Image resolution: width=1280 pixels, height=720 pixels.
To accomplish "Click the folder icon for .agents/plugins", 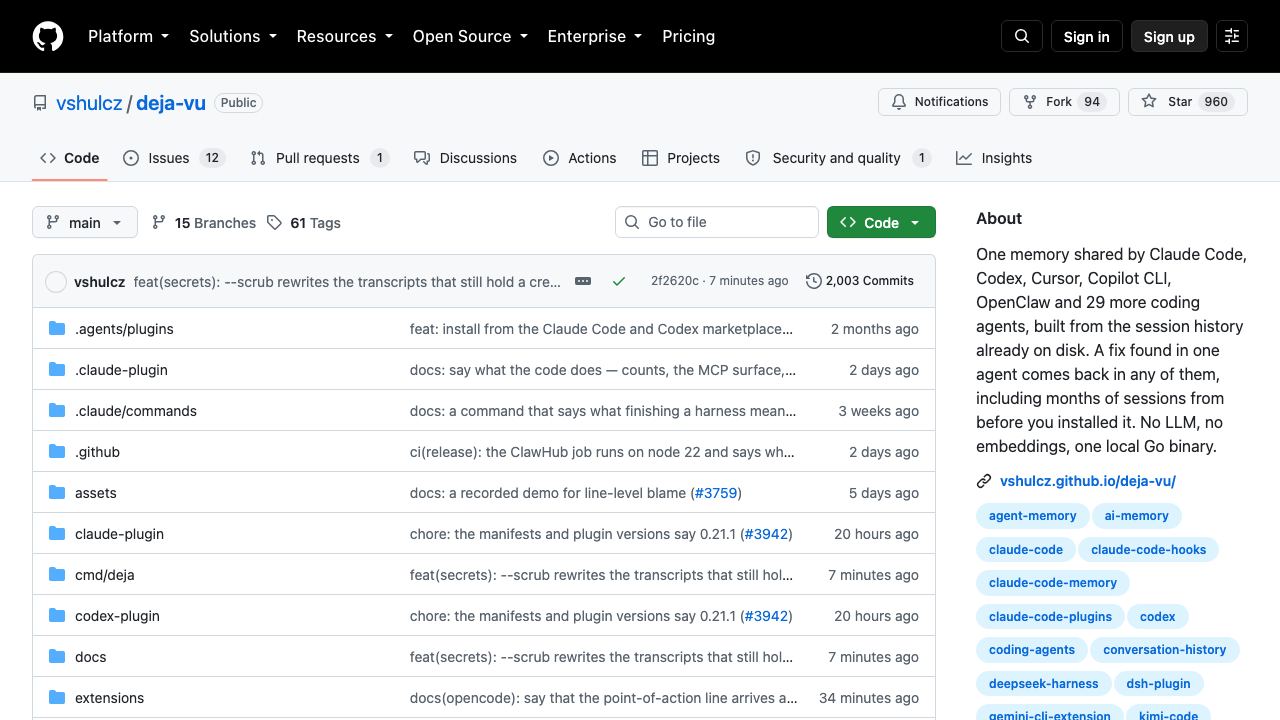I will [57, 328].
